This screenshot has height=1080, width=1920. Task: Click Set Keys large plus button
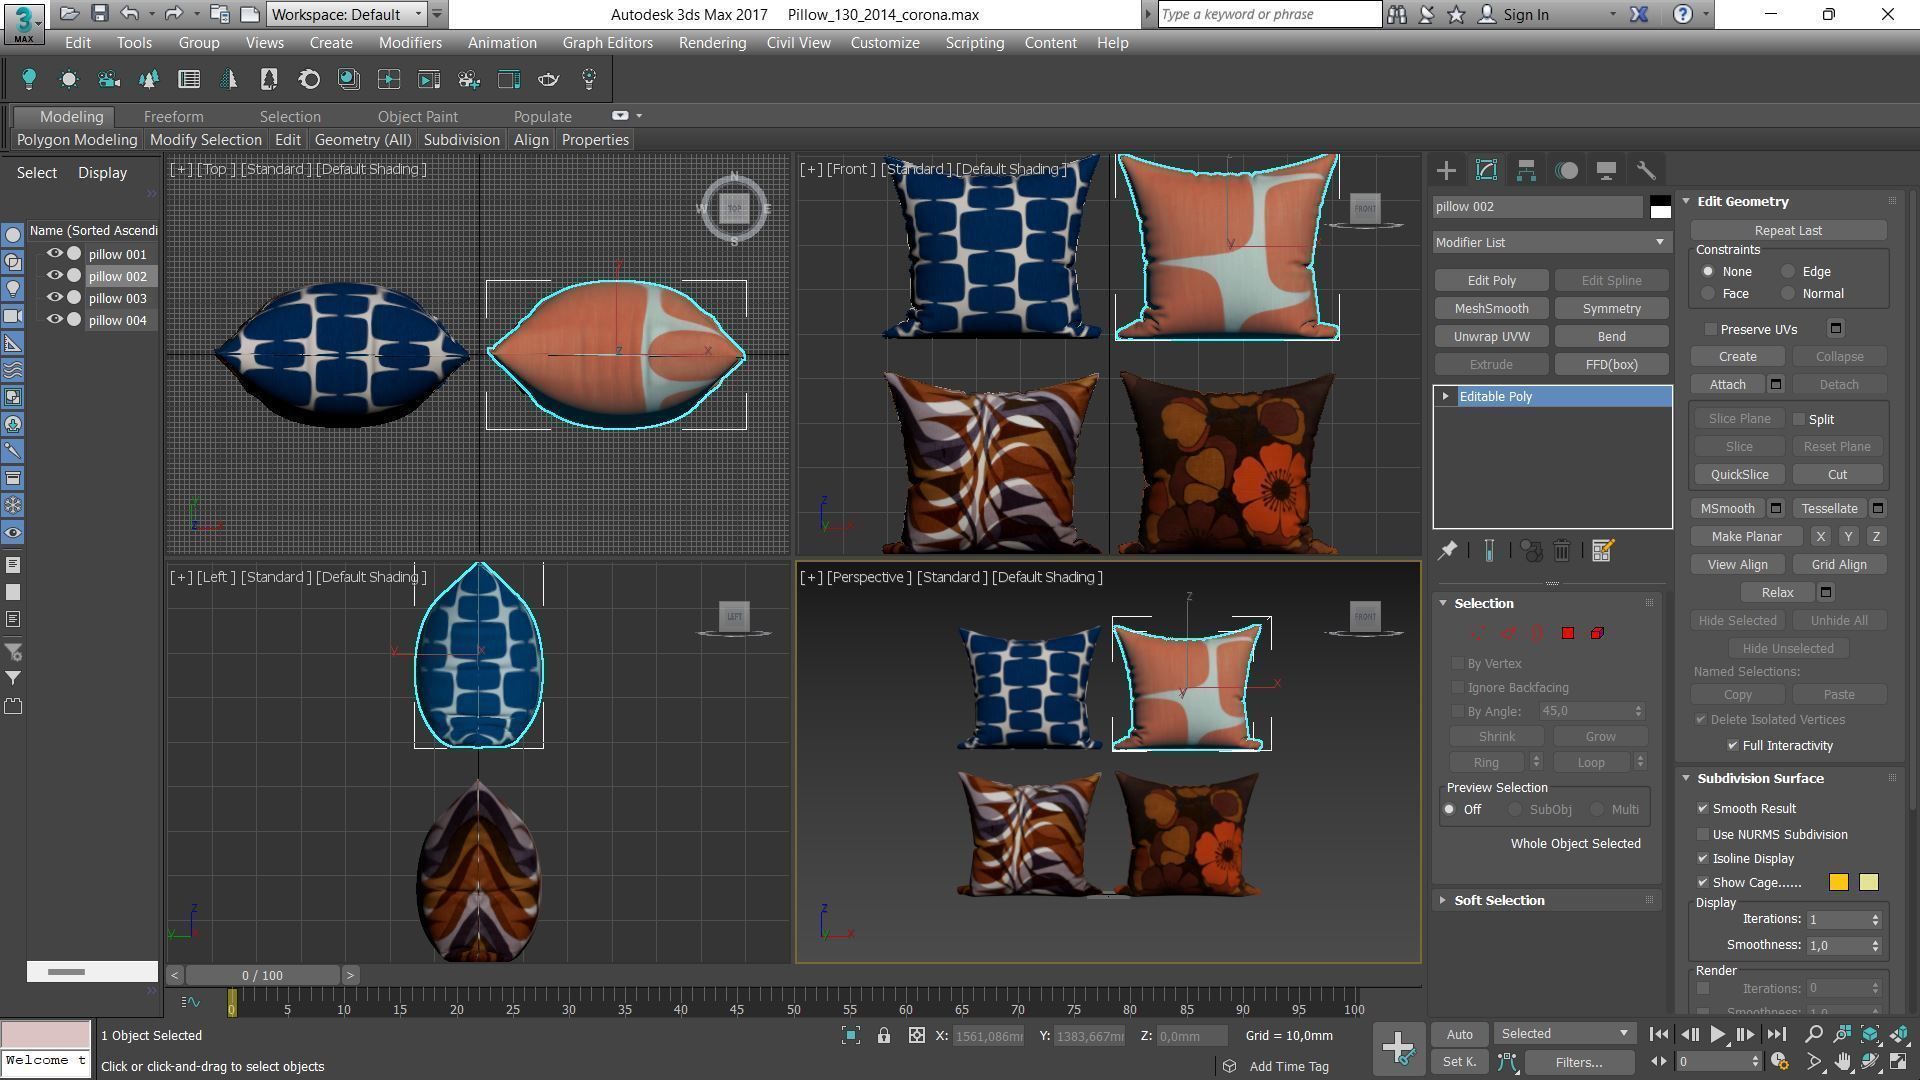(x=1397, y=1048)
